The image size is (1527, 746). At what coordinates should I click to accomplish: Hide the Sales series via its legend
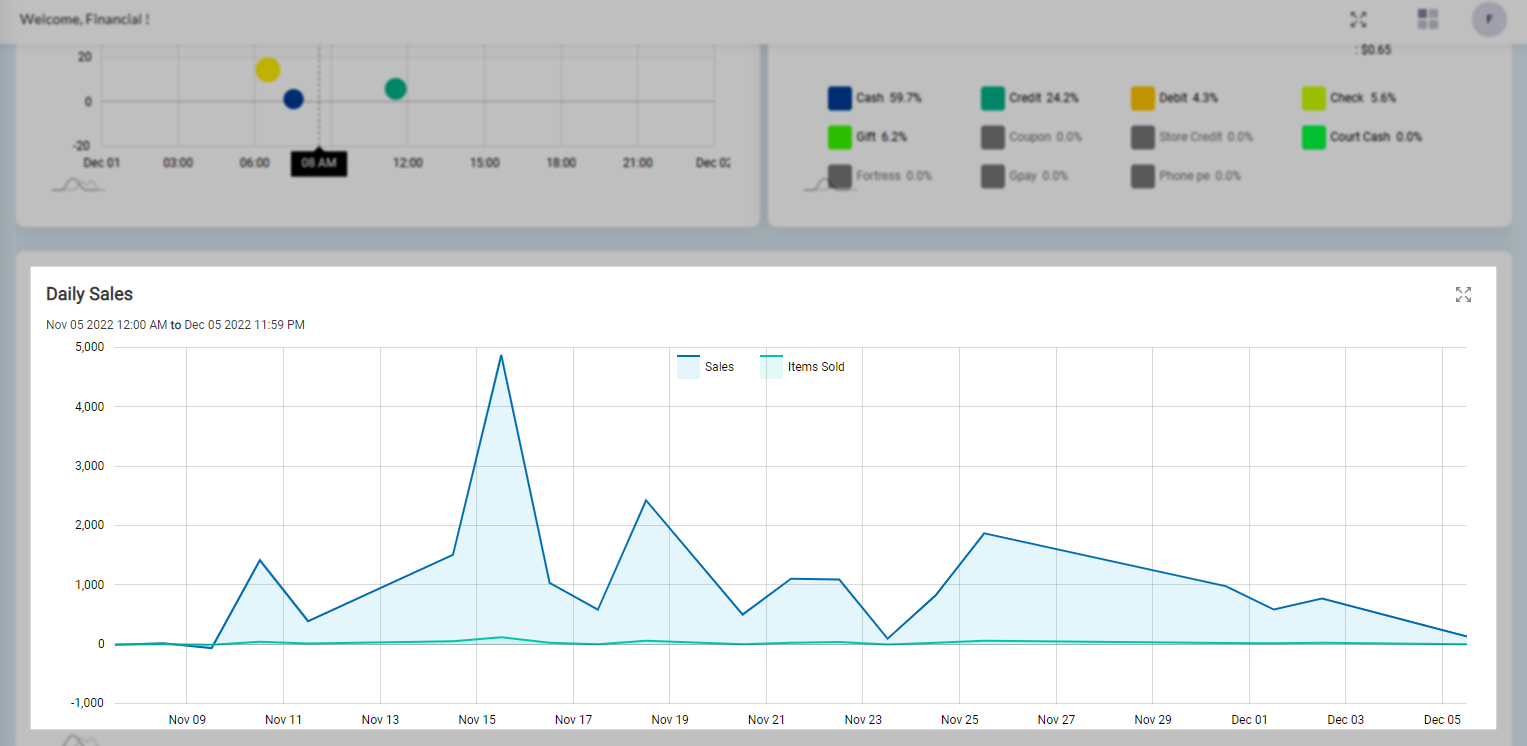(x=705, y=367)
